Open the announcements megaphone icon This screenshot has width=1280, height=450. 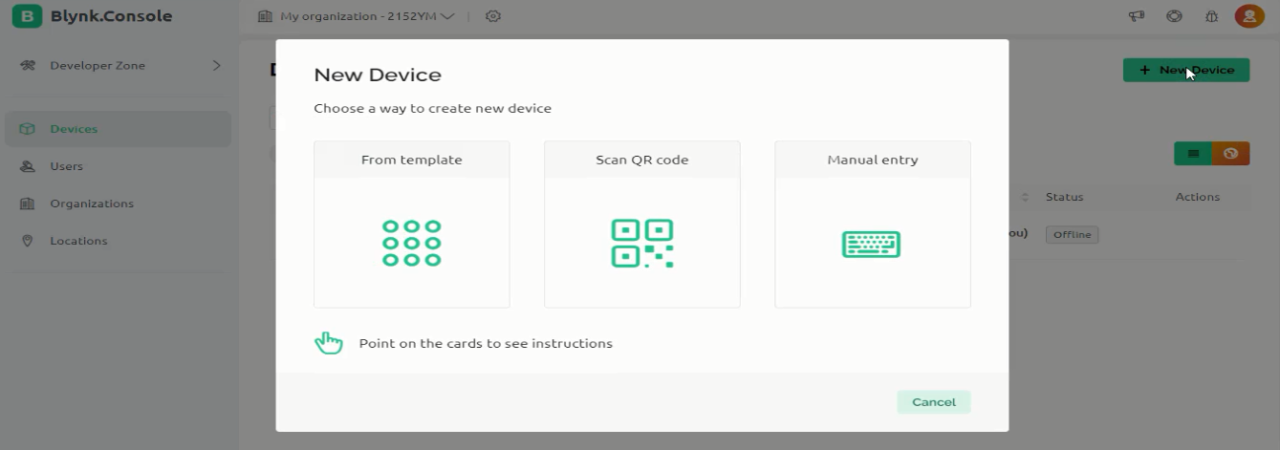coord(1136,16)
